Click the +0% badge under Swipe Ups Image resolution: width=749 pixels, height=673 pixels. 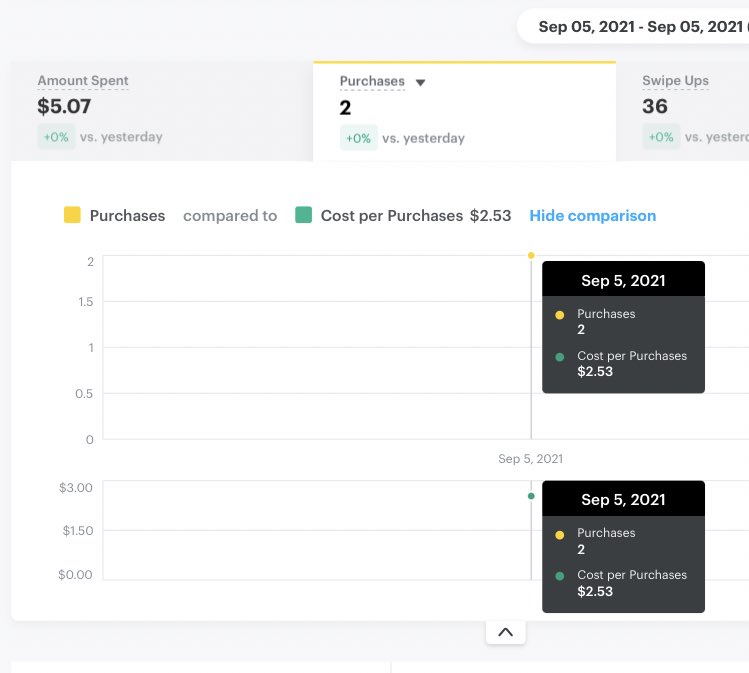pos(661,137)
